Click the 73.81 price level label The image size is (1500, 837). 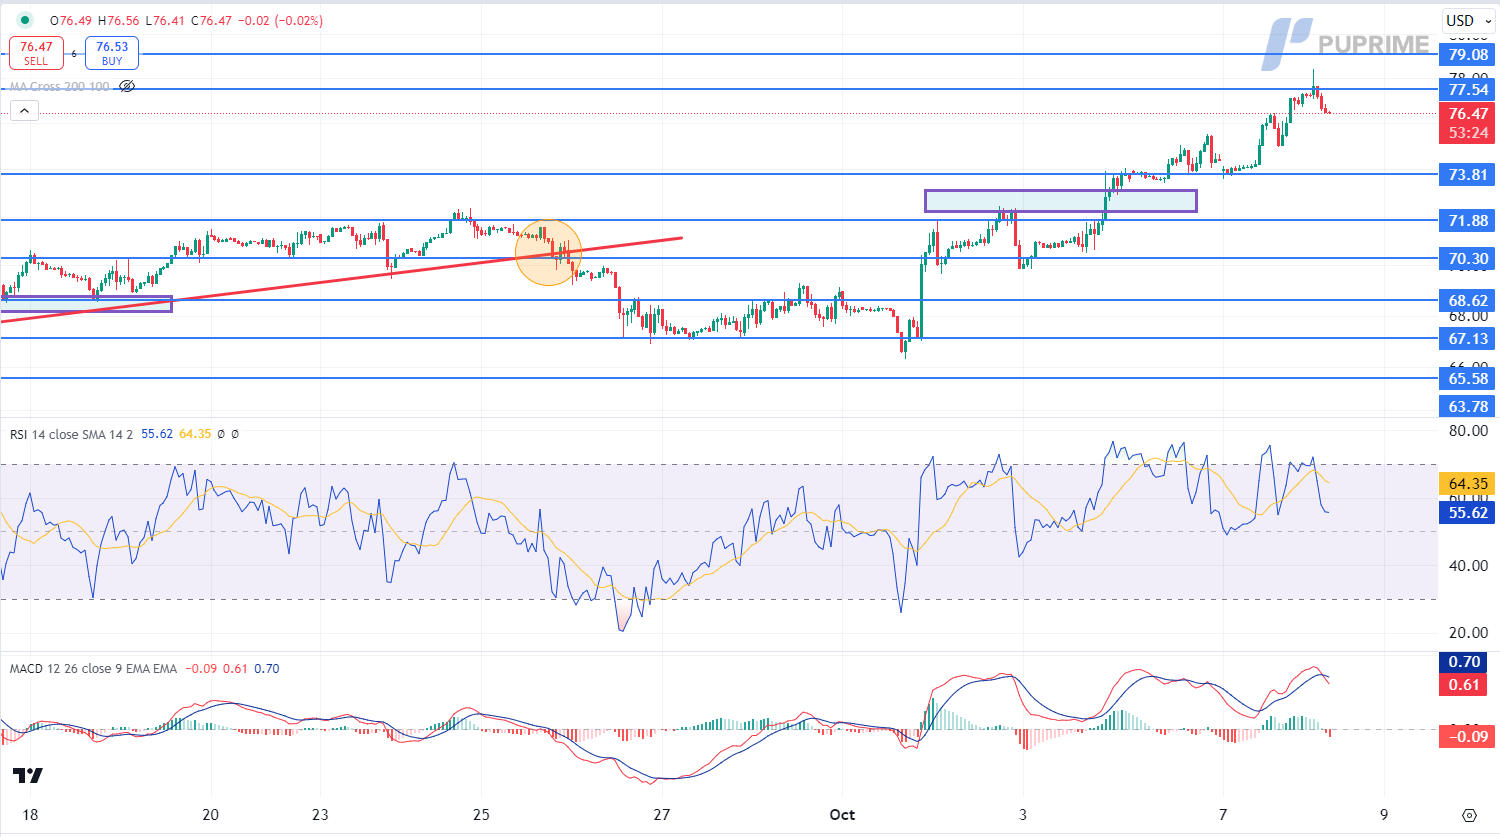click(1467, 174)
